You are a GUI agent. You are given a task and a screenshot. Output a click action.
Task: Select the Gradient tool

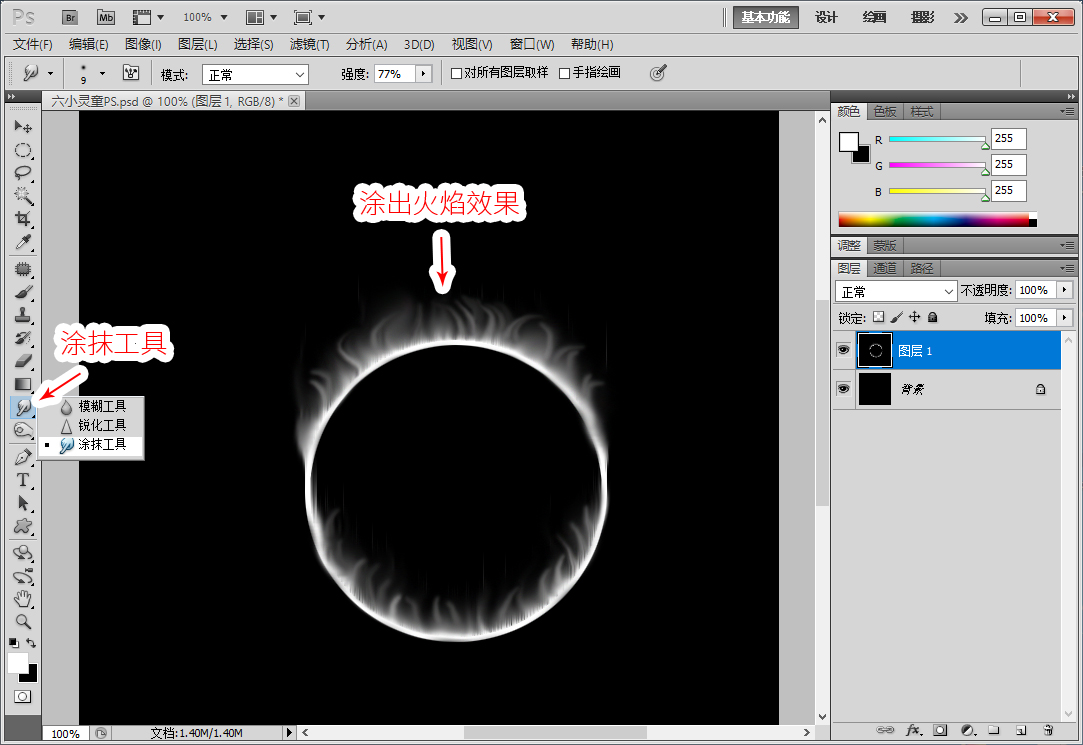tap(23, 384)
